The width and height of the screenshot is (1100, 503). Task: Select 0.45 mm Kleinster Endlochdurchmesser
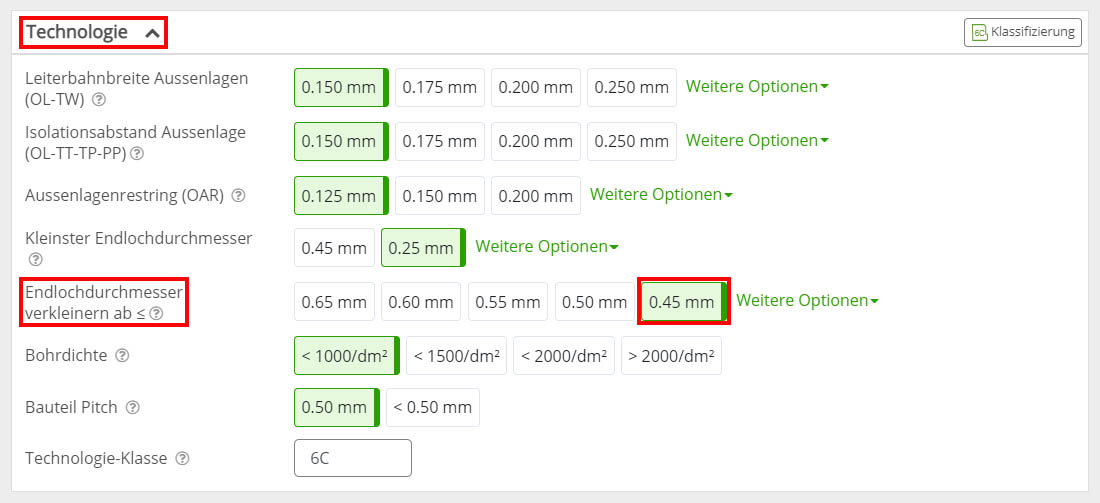[334, 247]
